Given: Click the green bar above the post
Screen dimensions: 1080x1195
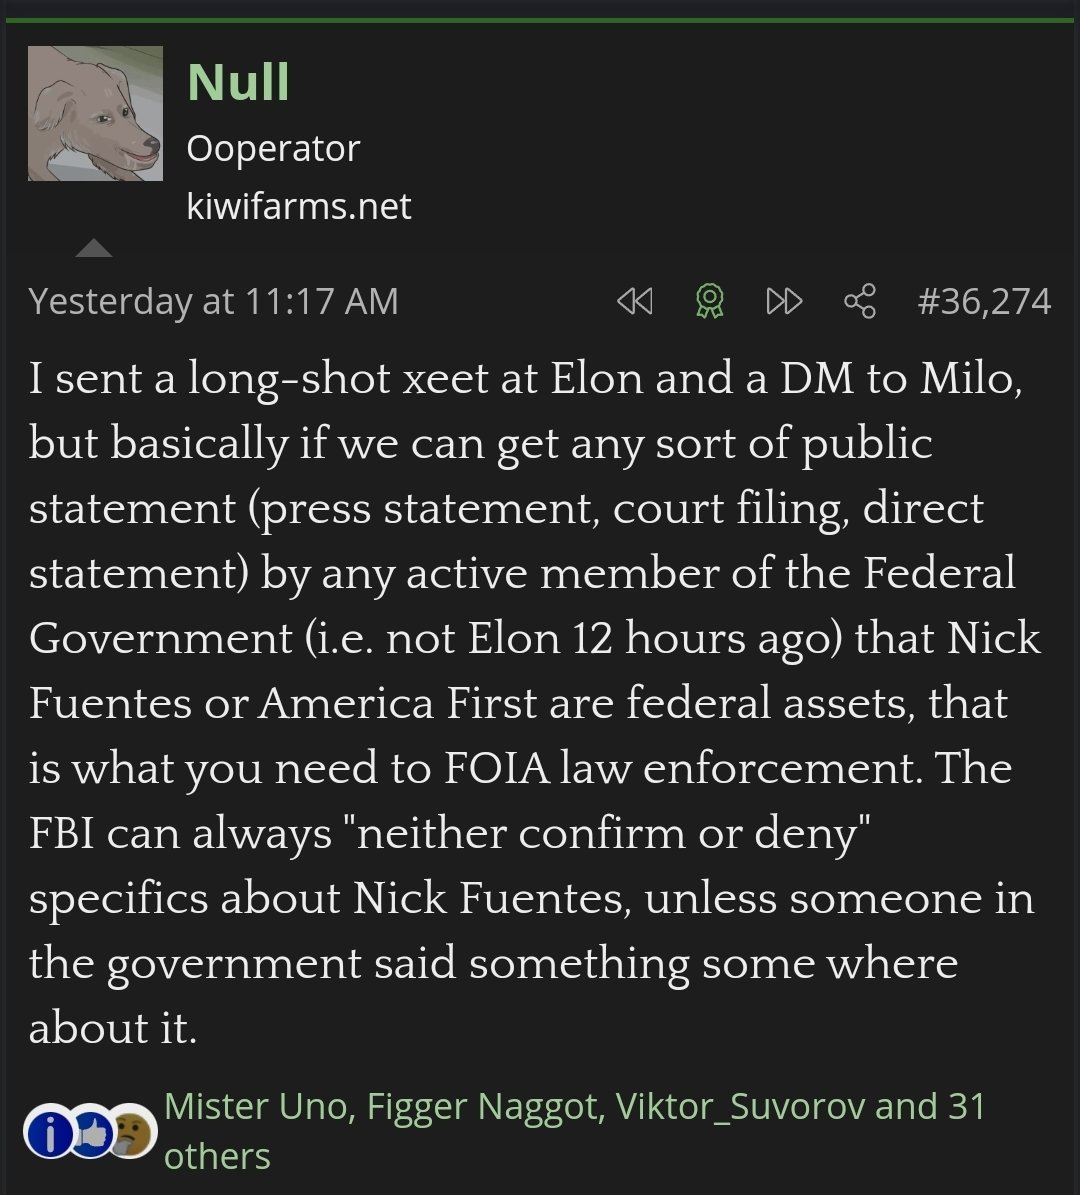Looking at the screenshot, I should 540,19.
